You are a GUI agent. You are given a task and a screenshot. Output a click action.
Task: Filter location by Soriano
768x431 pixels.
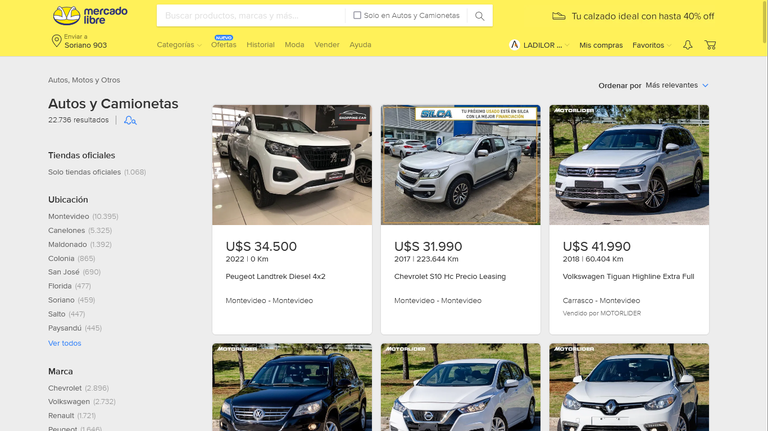click(x=72, y=300)
